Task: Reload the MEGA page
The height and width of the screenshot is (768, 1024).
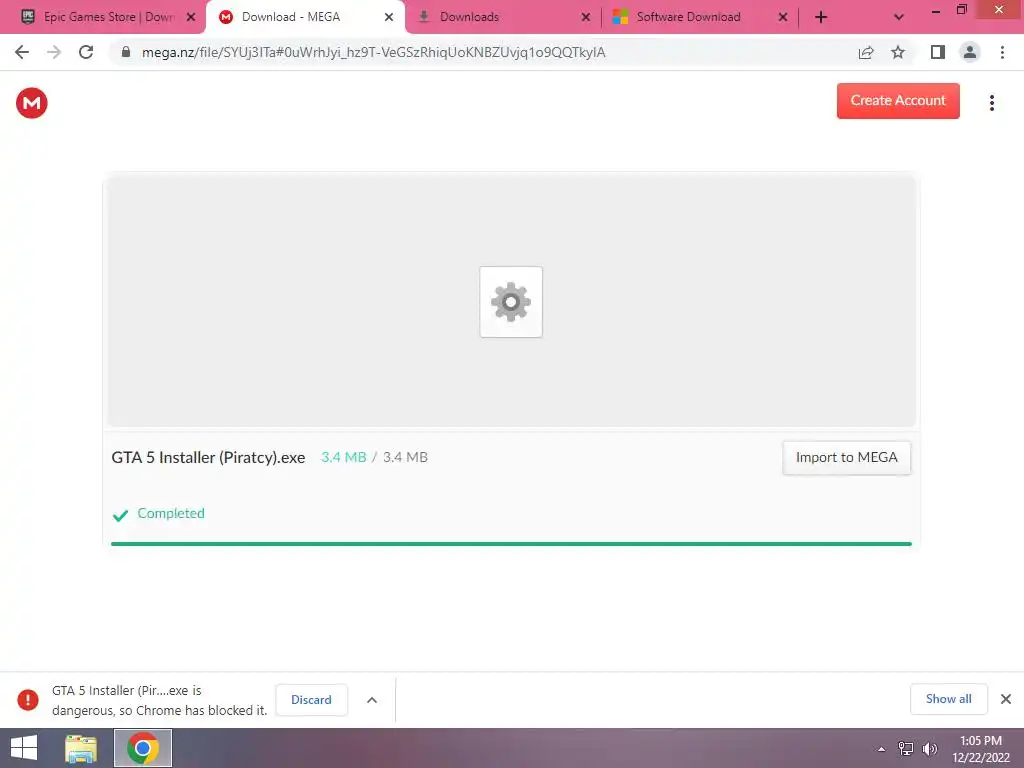Action: coord(86,52)
